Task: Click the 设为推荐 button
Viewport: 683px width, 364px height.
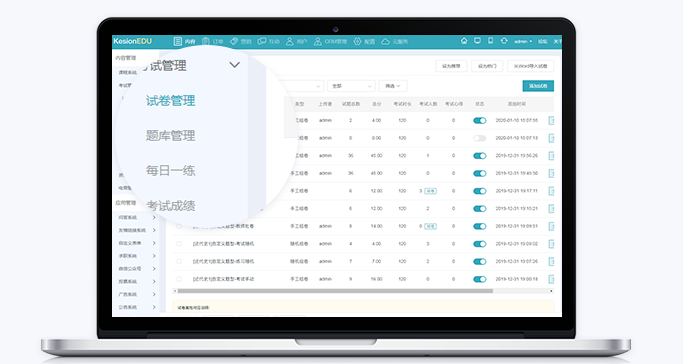Action: (x=451, y=66)
